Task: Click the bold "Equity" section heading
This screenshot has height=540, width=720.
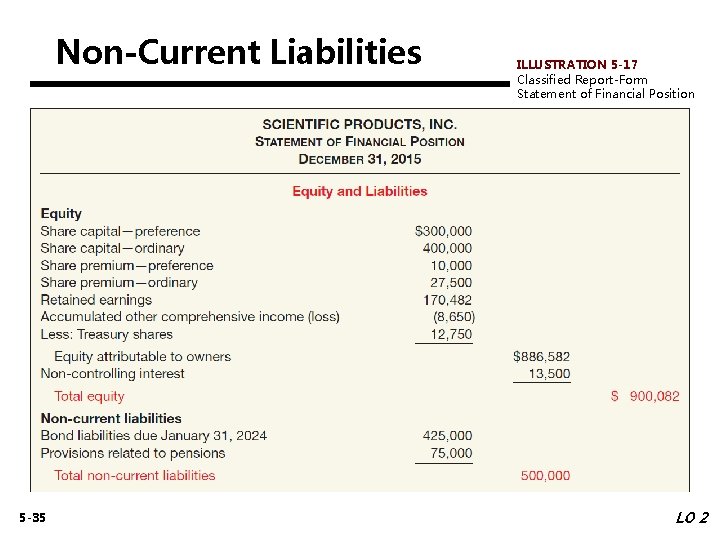Action: pyautogui.click(x=61, y=213)
